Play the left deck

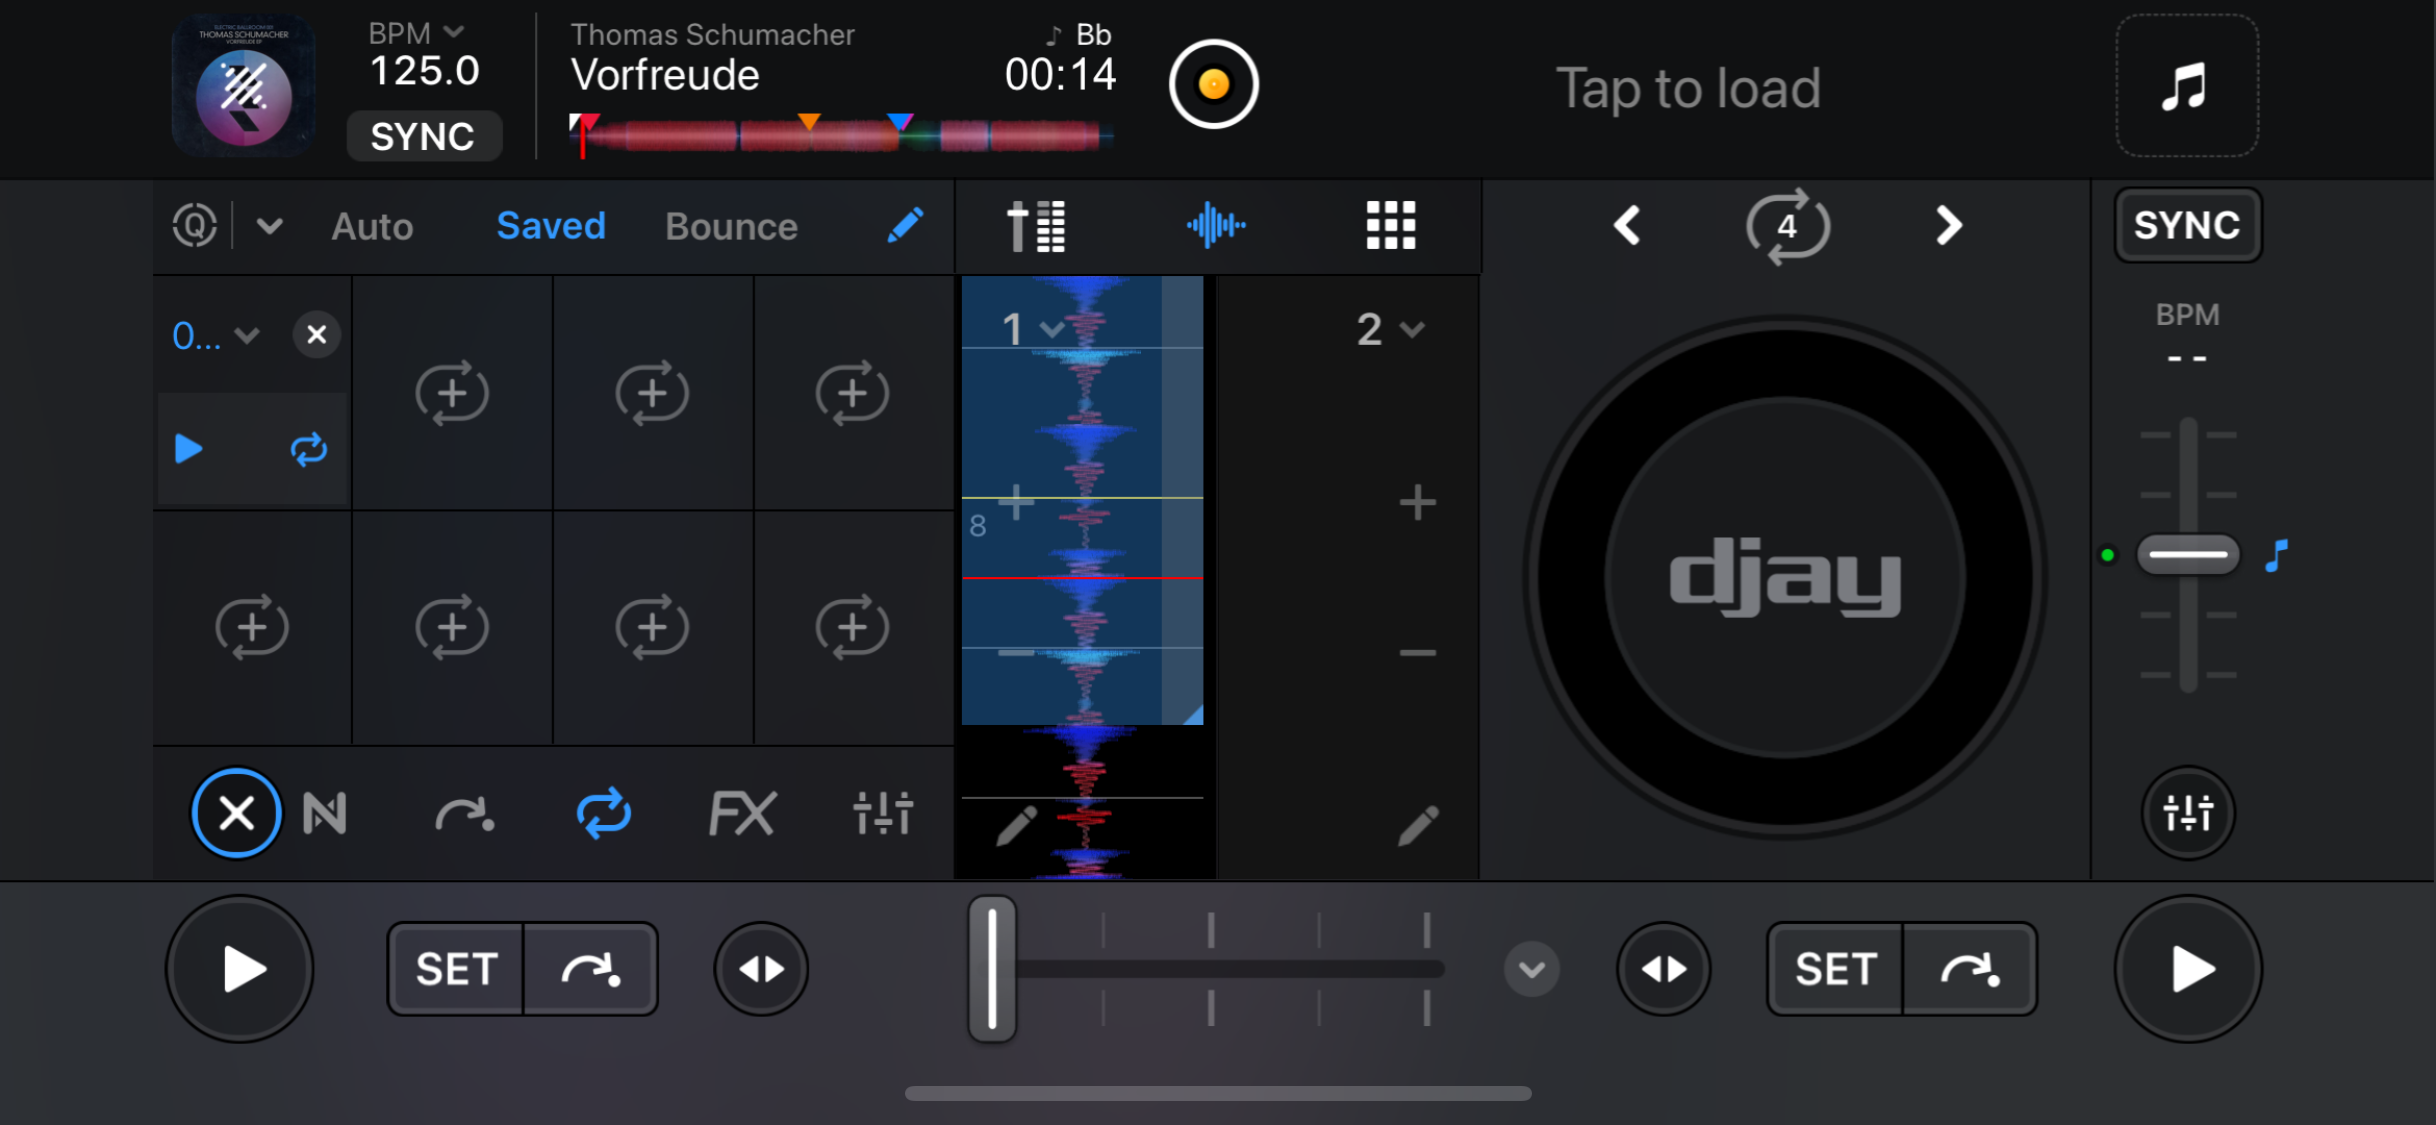[x=240, y=969]
